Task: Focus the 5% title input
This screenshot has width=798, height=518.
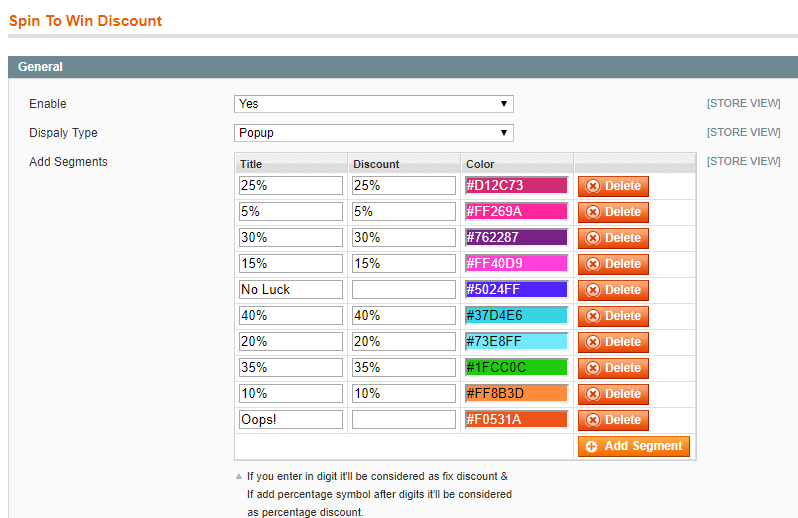Action: pyautogui.click(x=290, y=212)
